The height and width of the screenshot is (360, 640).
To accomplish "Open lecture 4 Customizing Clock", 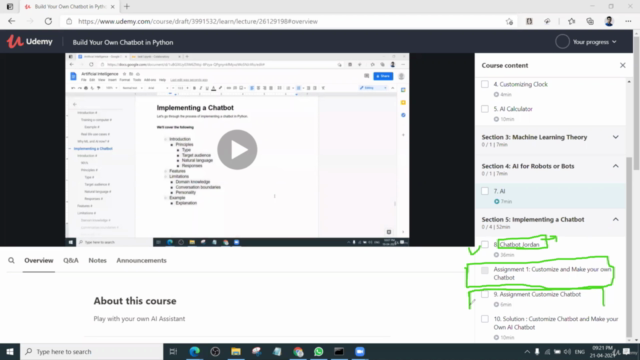I will point(520,84).
